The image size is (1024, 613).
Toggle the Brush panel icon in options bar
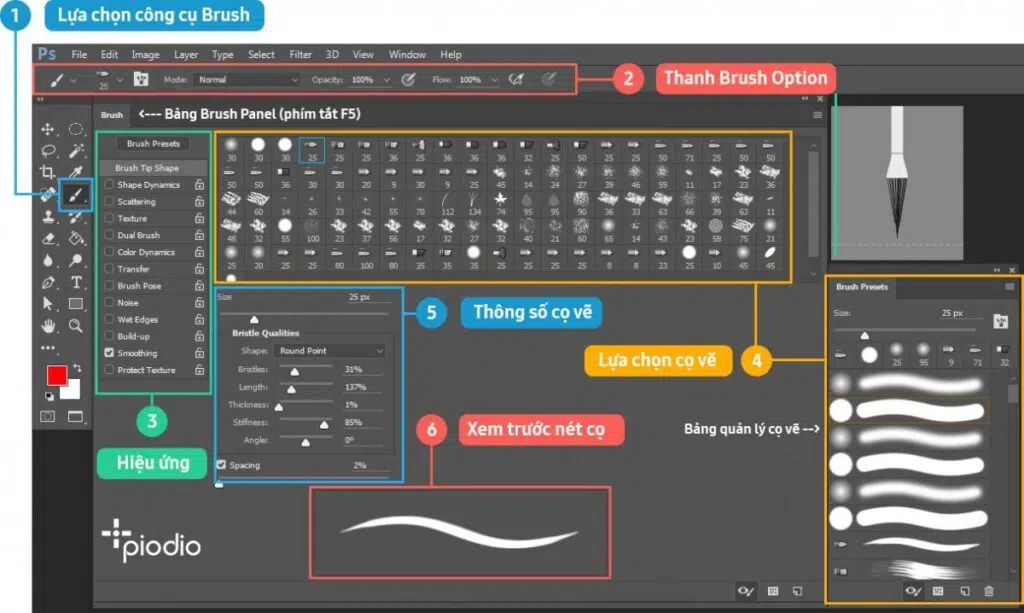[x=141, y=79]
